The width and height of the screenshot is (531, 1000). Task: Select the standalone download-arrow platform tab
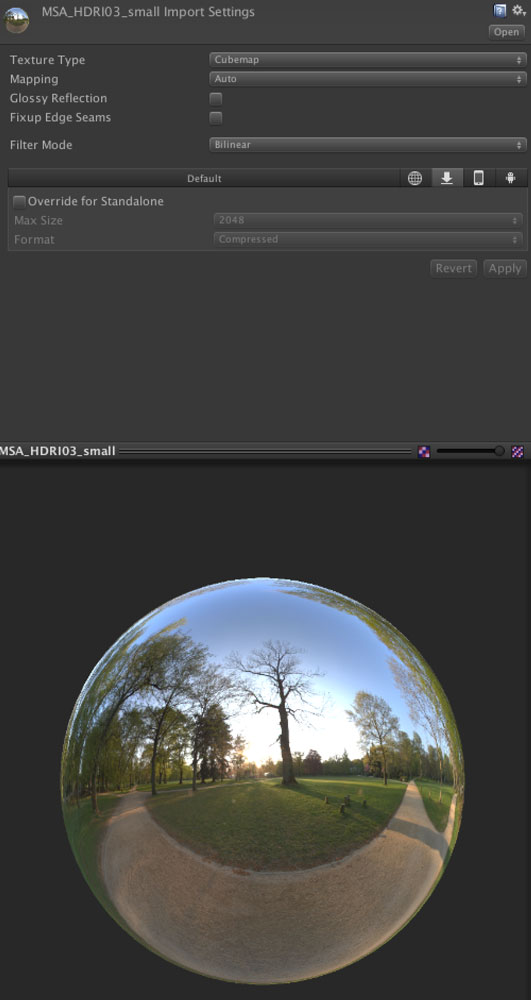pyautogui.click(x=447, y=179)
